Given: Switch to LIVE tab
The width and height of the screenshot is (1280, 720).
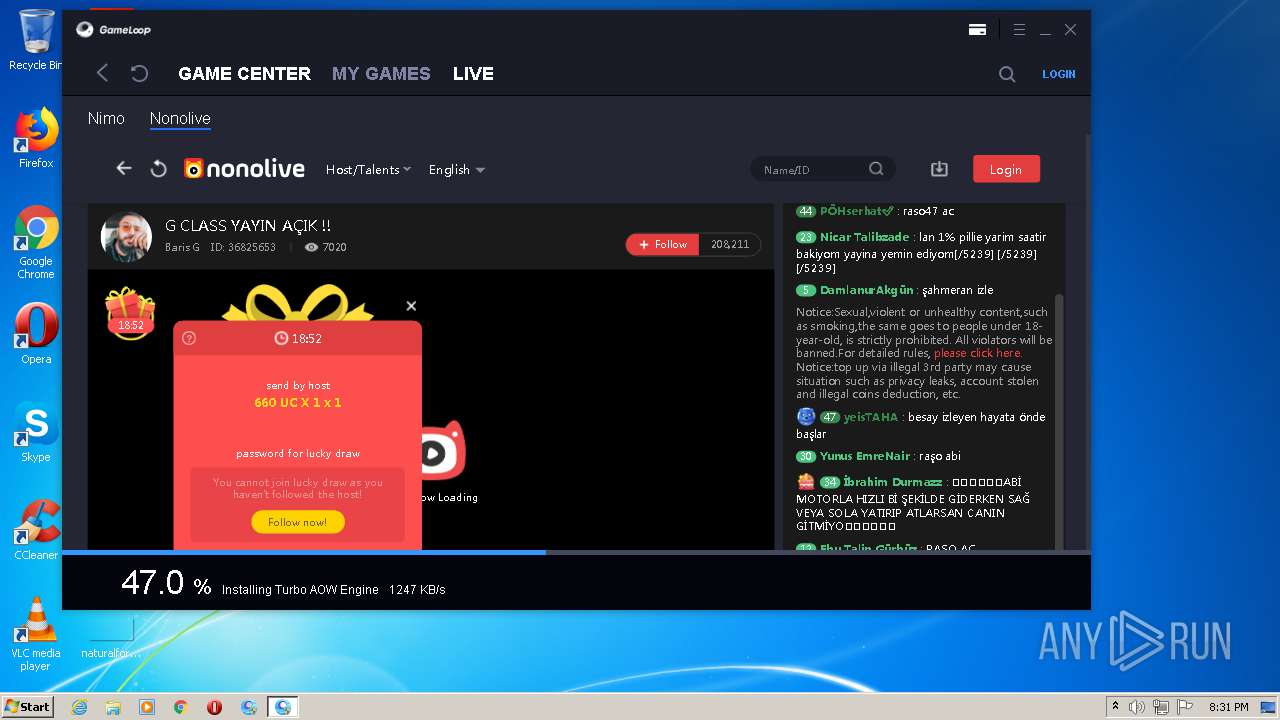Looking at the screenshot, I should click(x=473, y=74).
